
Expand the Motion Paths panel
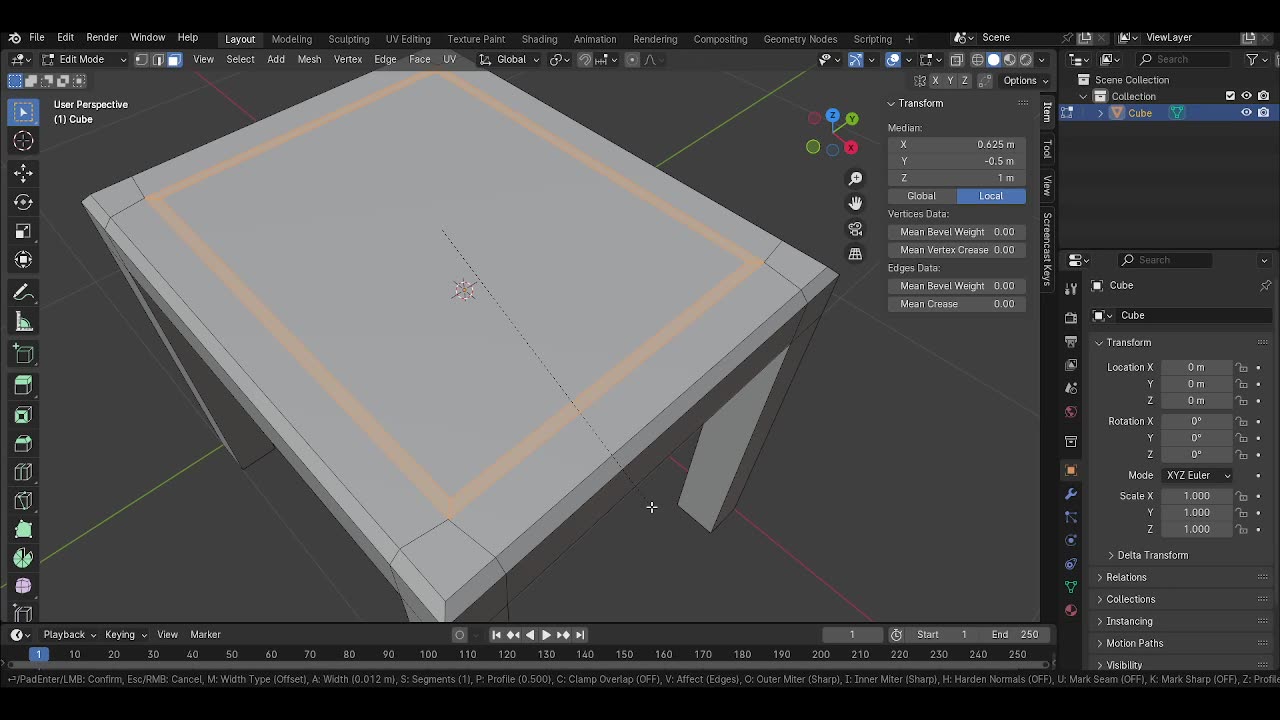(1134, 643)
